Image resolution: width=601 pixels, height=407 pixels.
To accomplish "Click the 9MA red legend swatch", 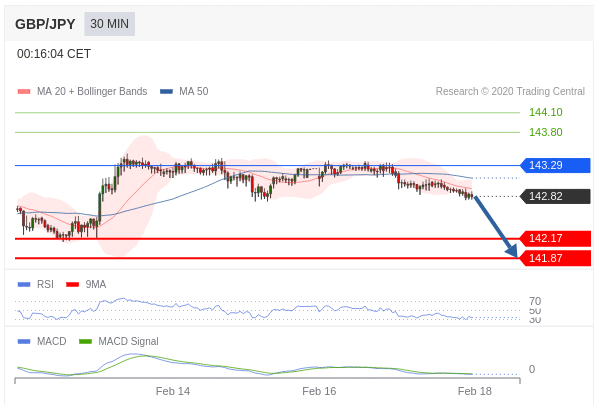I will tap(72, 284).
